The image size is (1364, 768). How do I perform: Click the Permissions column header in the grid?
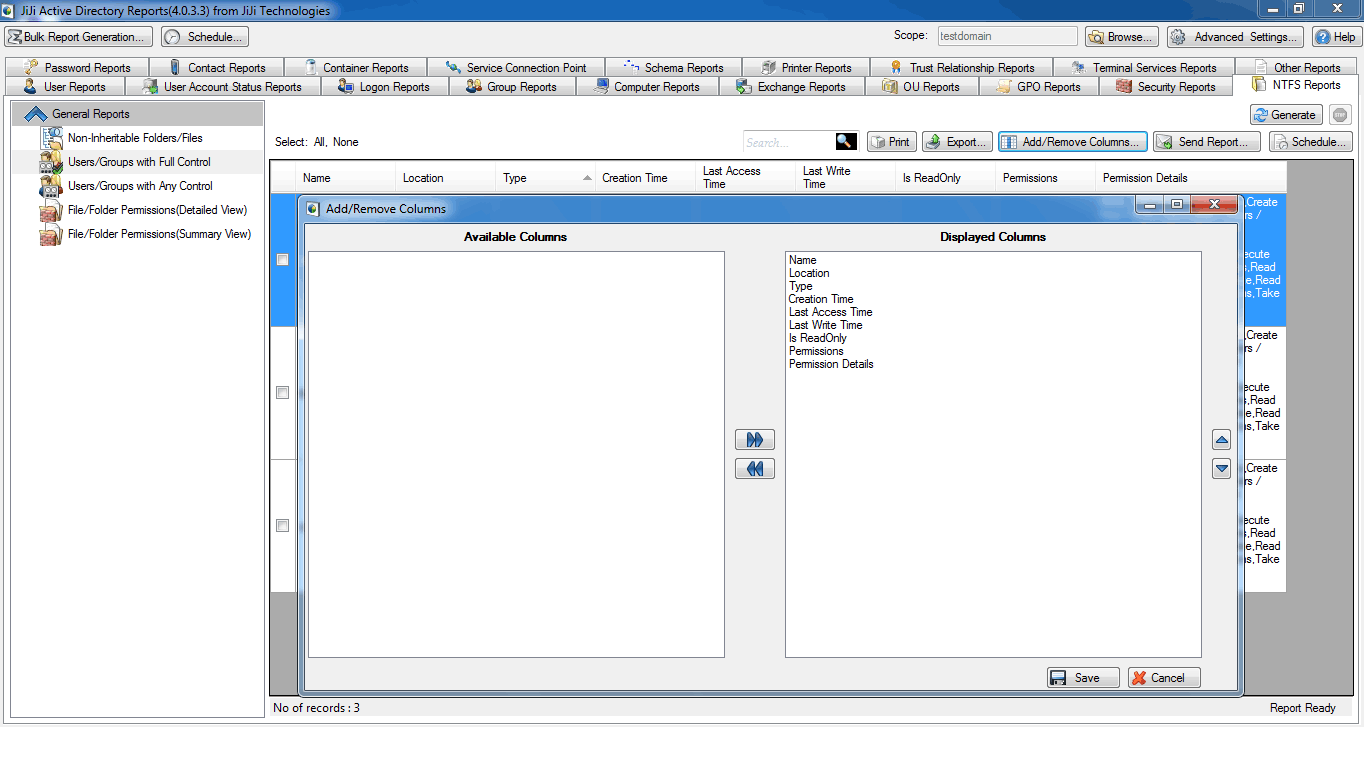tap(1045, 178)
